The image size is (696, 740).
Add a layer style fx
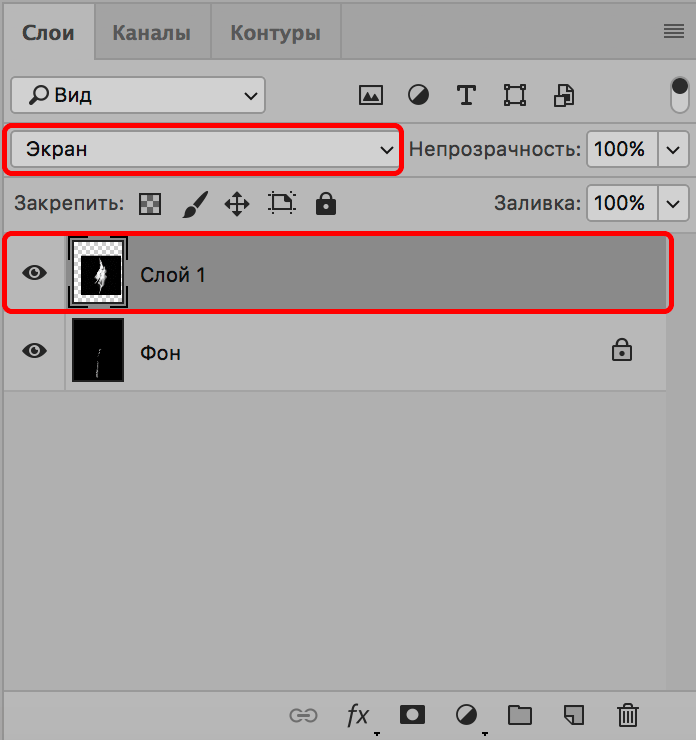point(358,715)
